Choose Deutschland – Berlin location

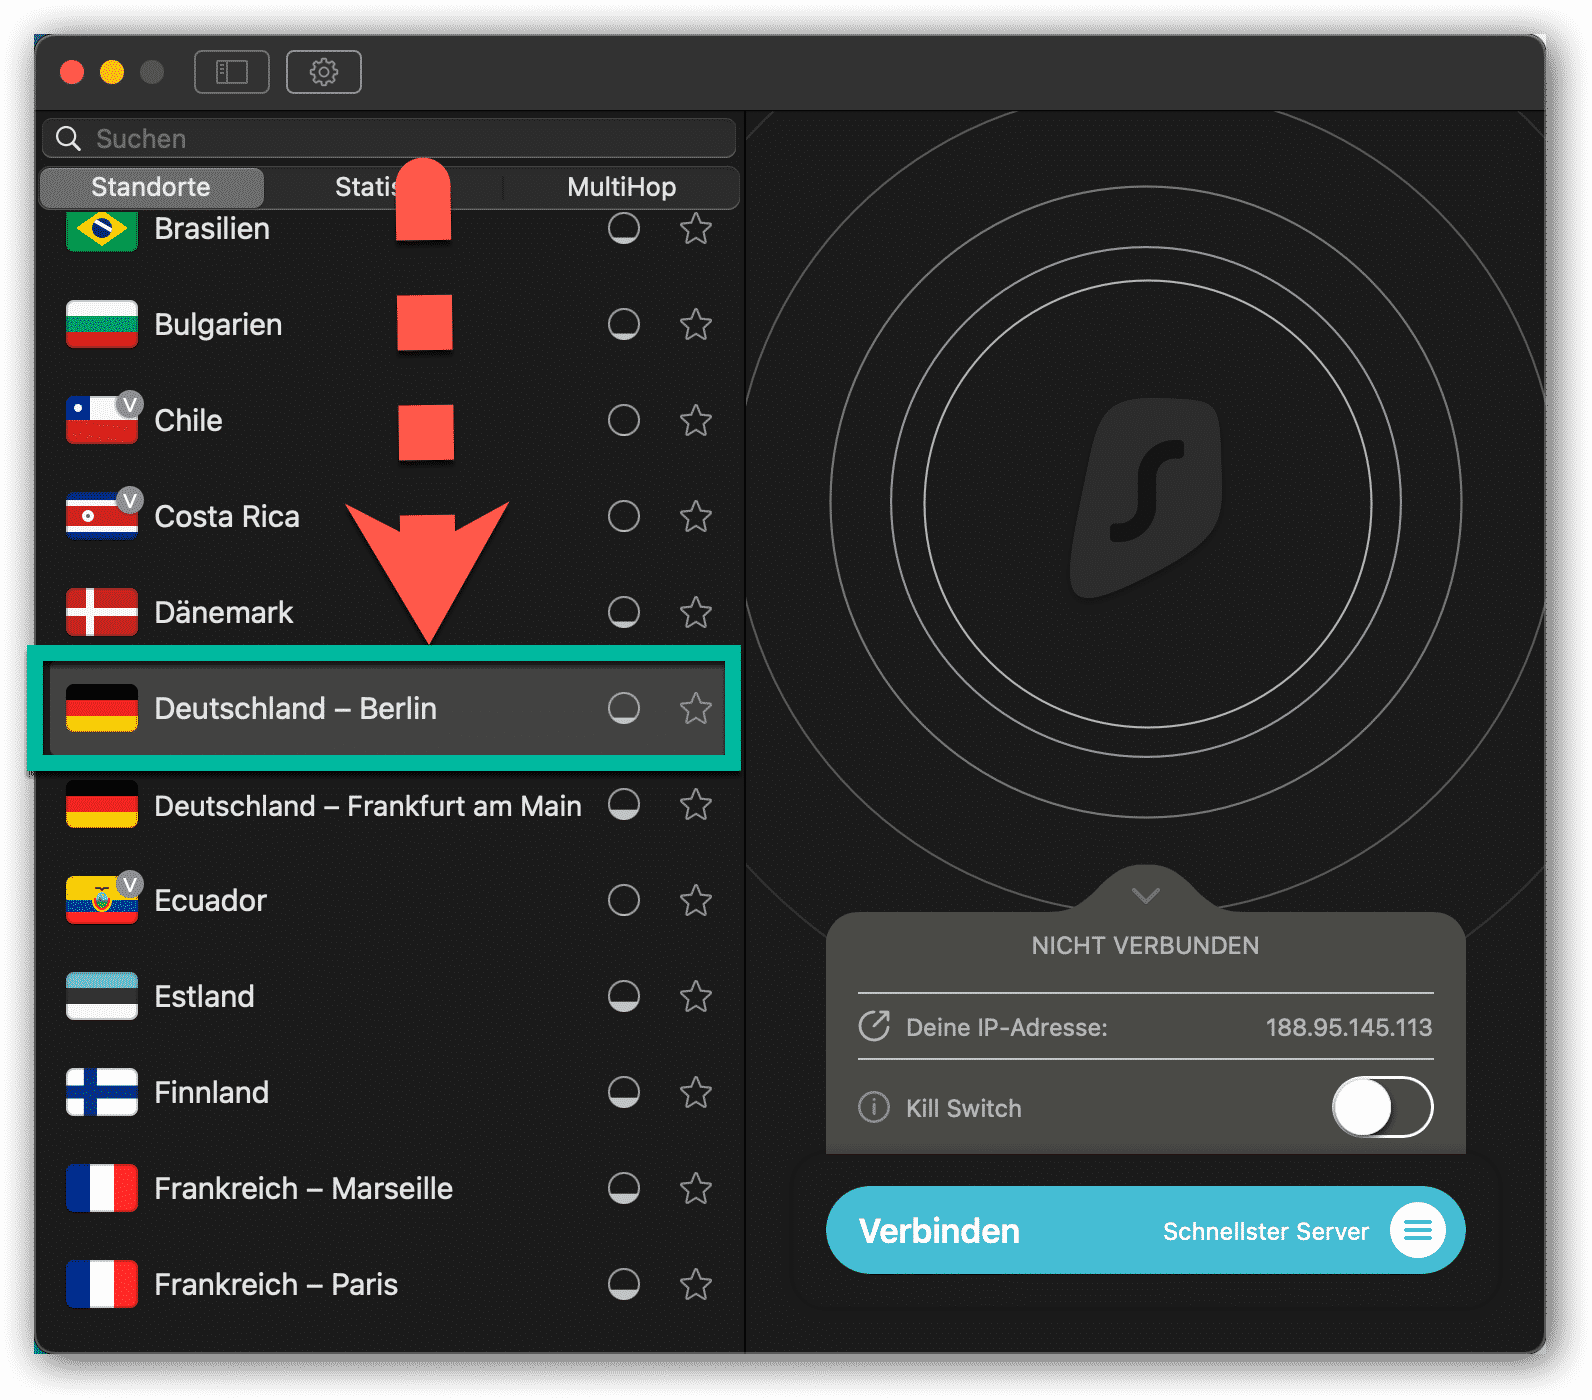click(389, 709)
